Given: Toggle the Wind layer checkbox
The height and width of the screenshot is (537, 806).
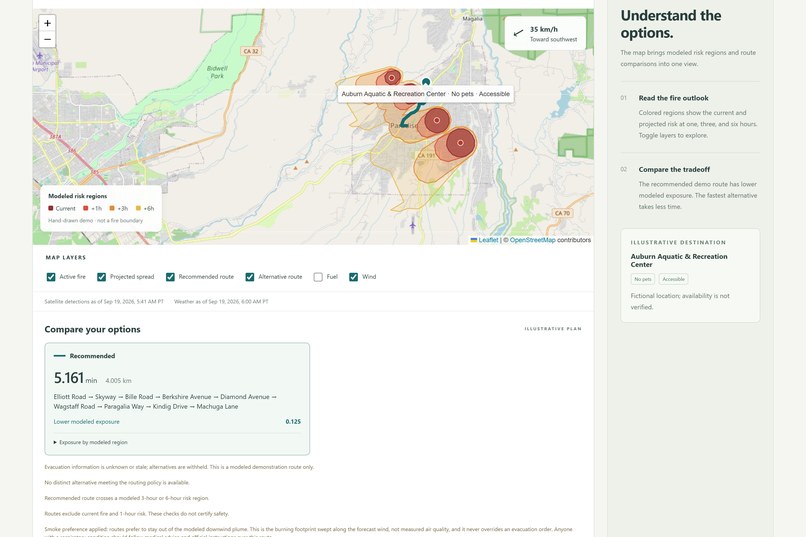Looking at the screenshot, I should click(354, 277).
